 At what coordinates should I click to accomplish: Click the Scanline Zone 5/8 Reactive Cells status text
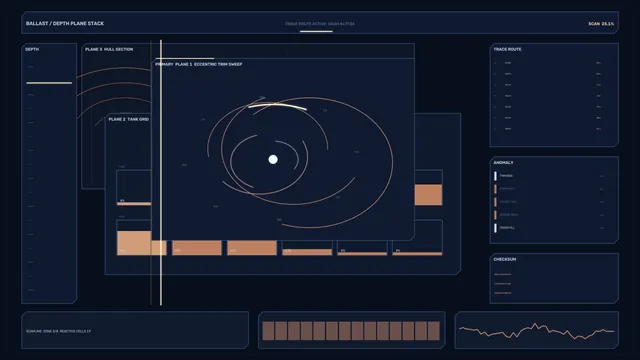58,331
